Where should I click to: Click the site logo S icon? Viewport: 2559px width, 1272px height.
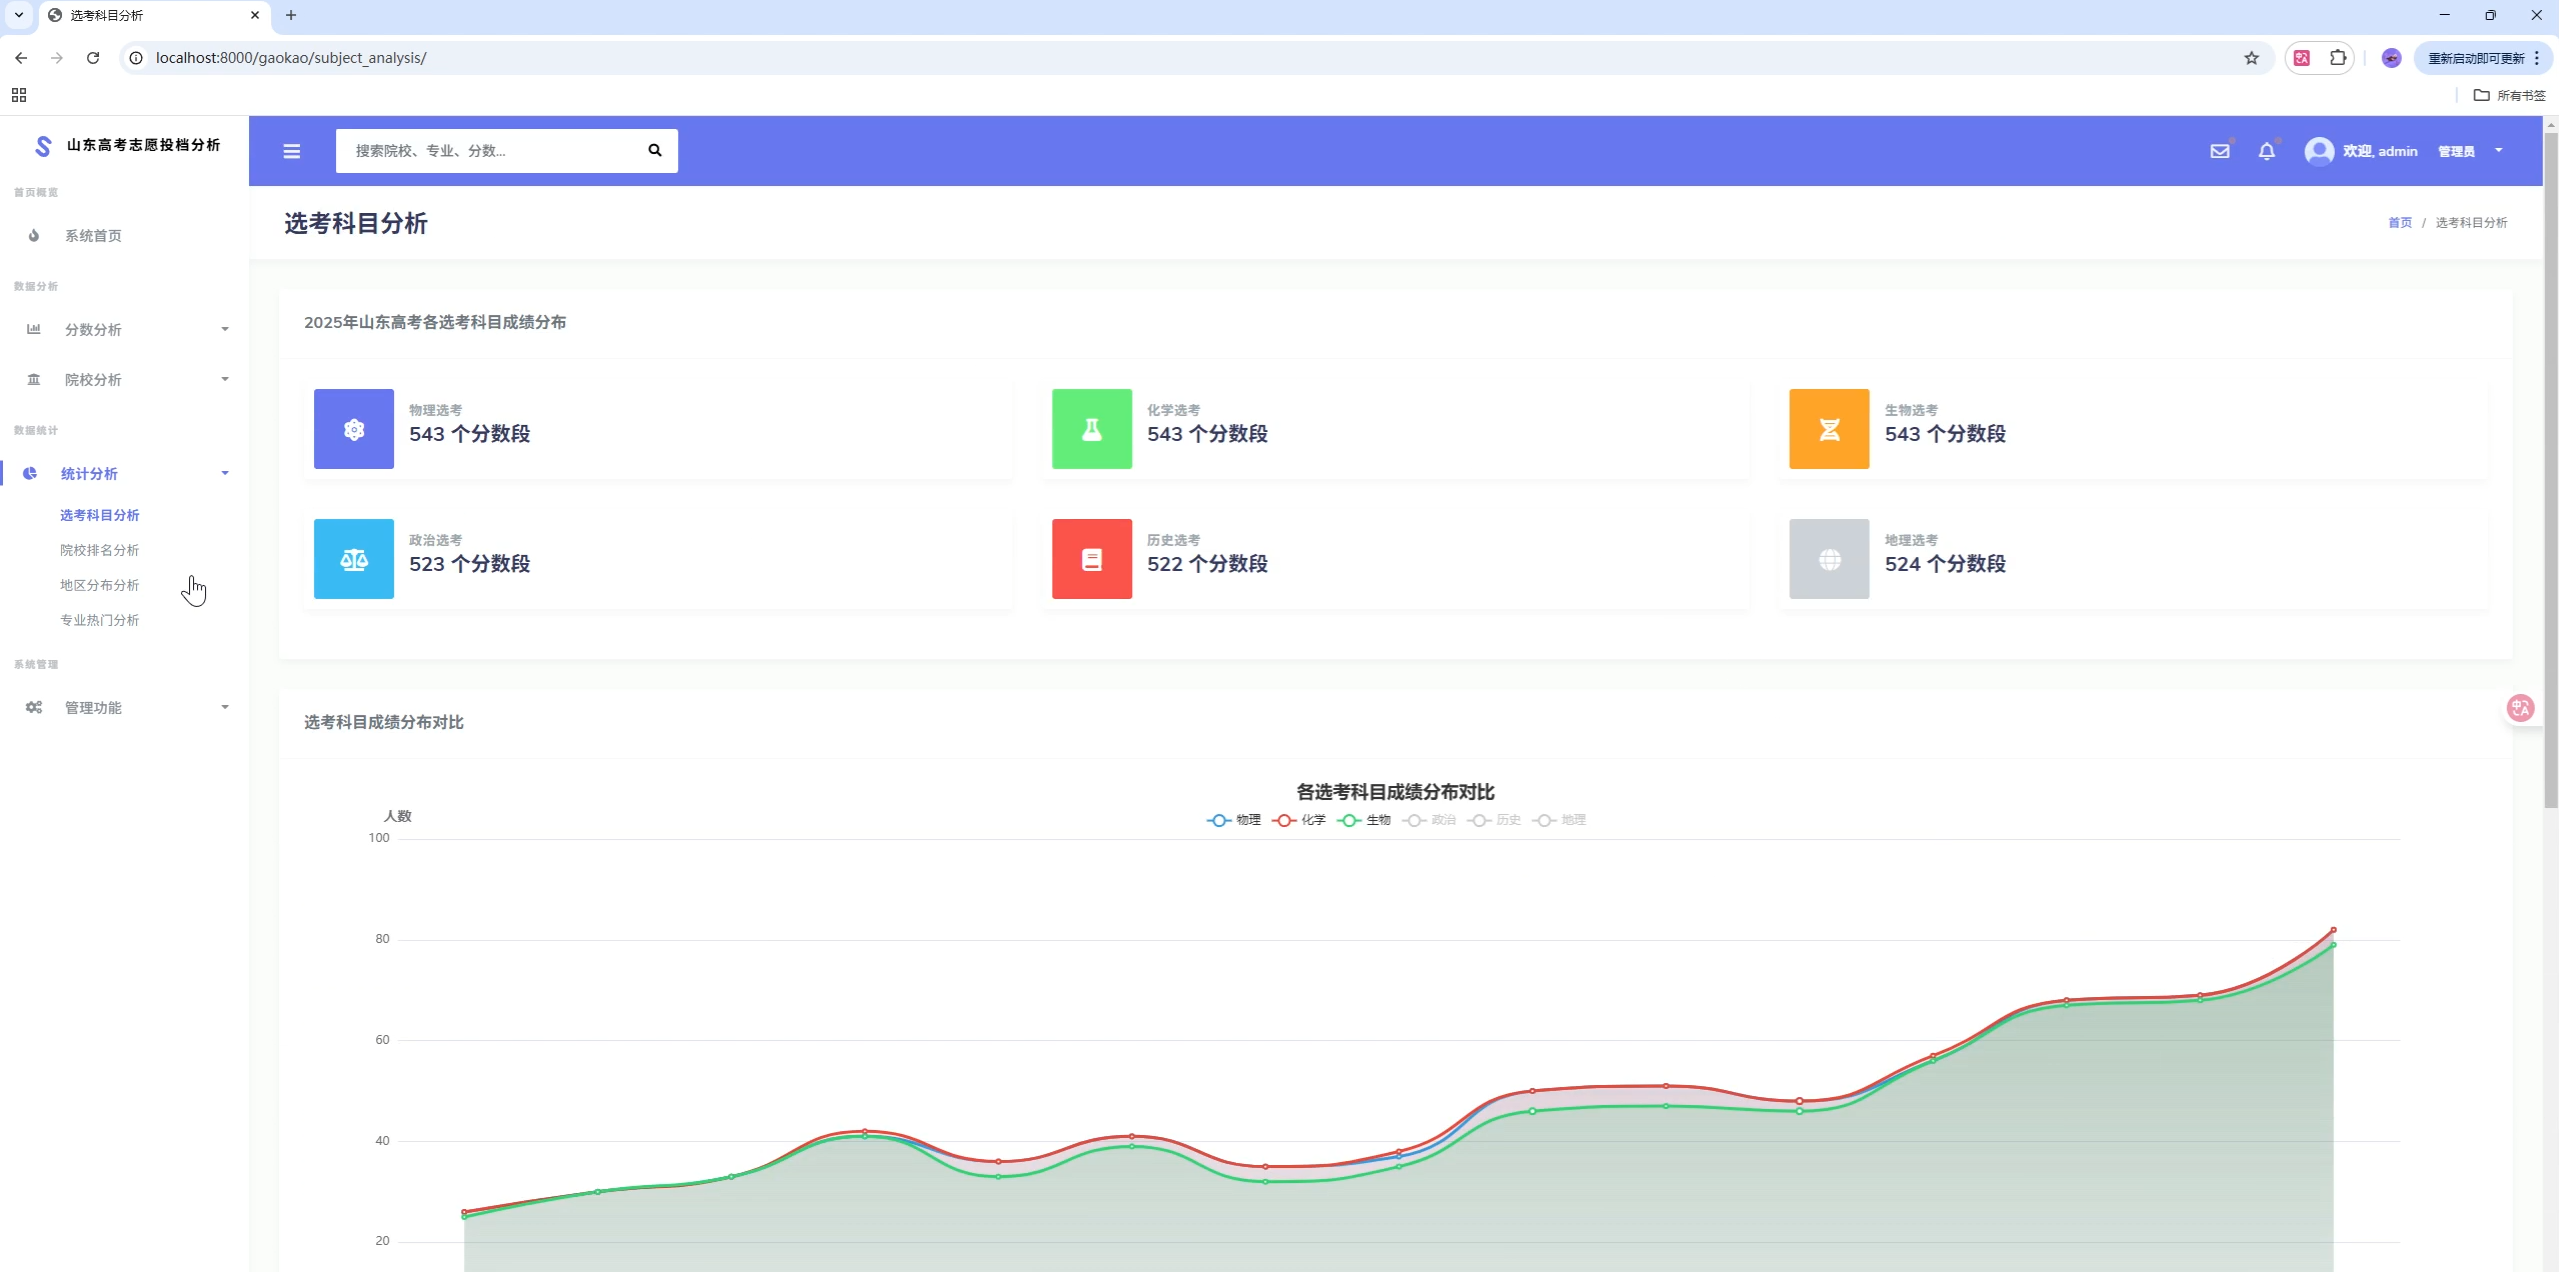[43, 146]
